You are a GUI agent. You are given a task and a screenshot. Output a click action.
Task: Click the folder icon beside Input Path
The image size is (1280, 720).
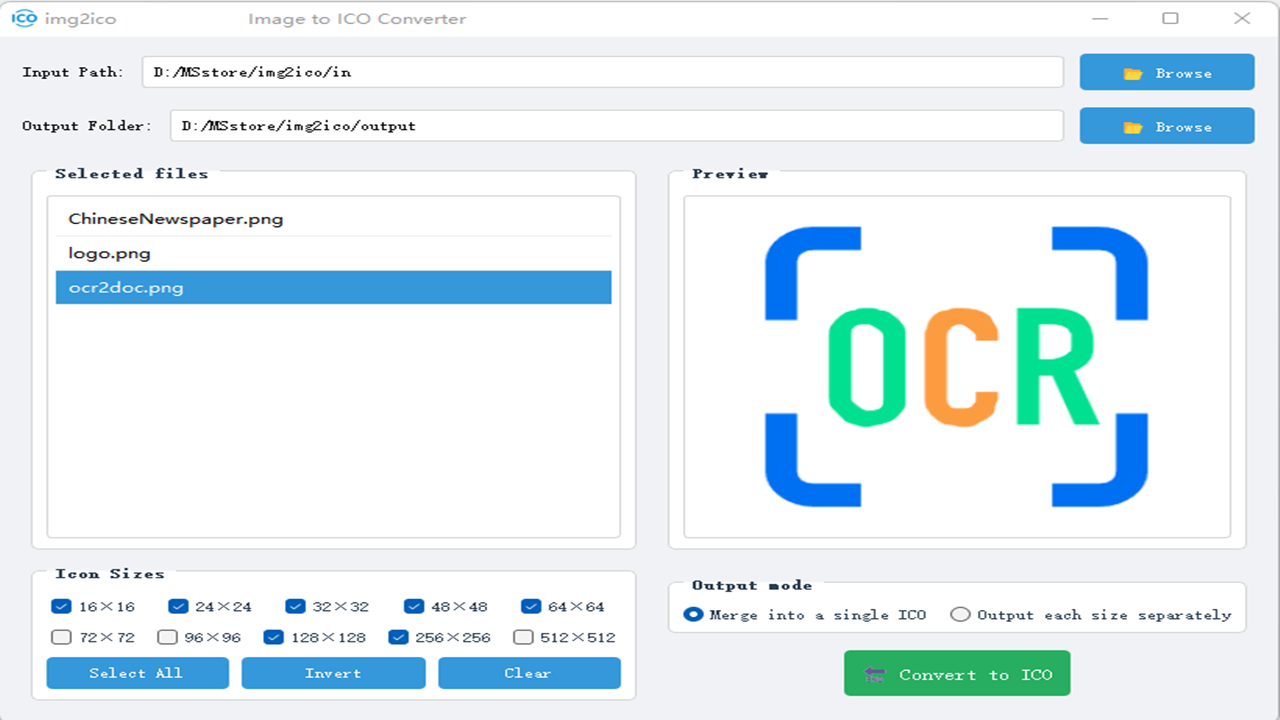click(1133, 73)
